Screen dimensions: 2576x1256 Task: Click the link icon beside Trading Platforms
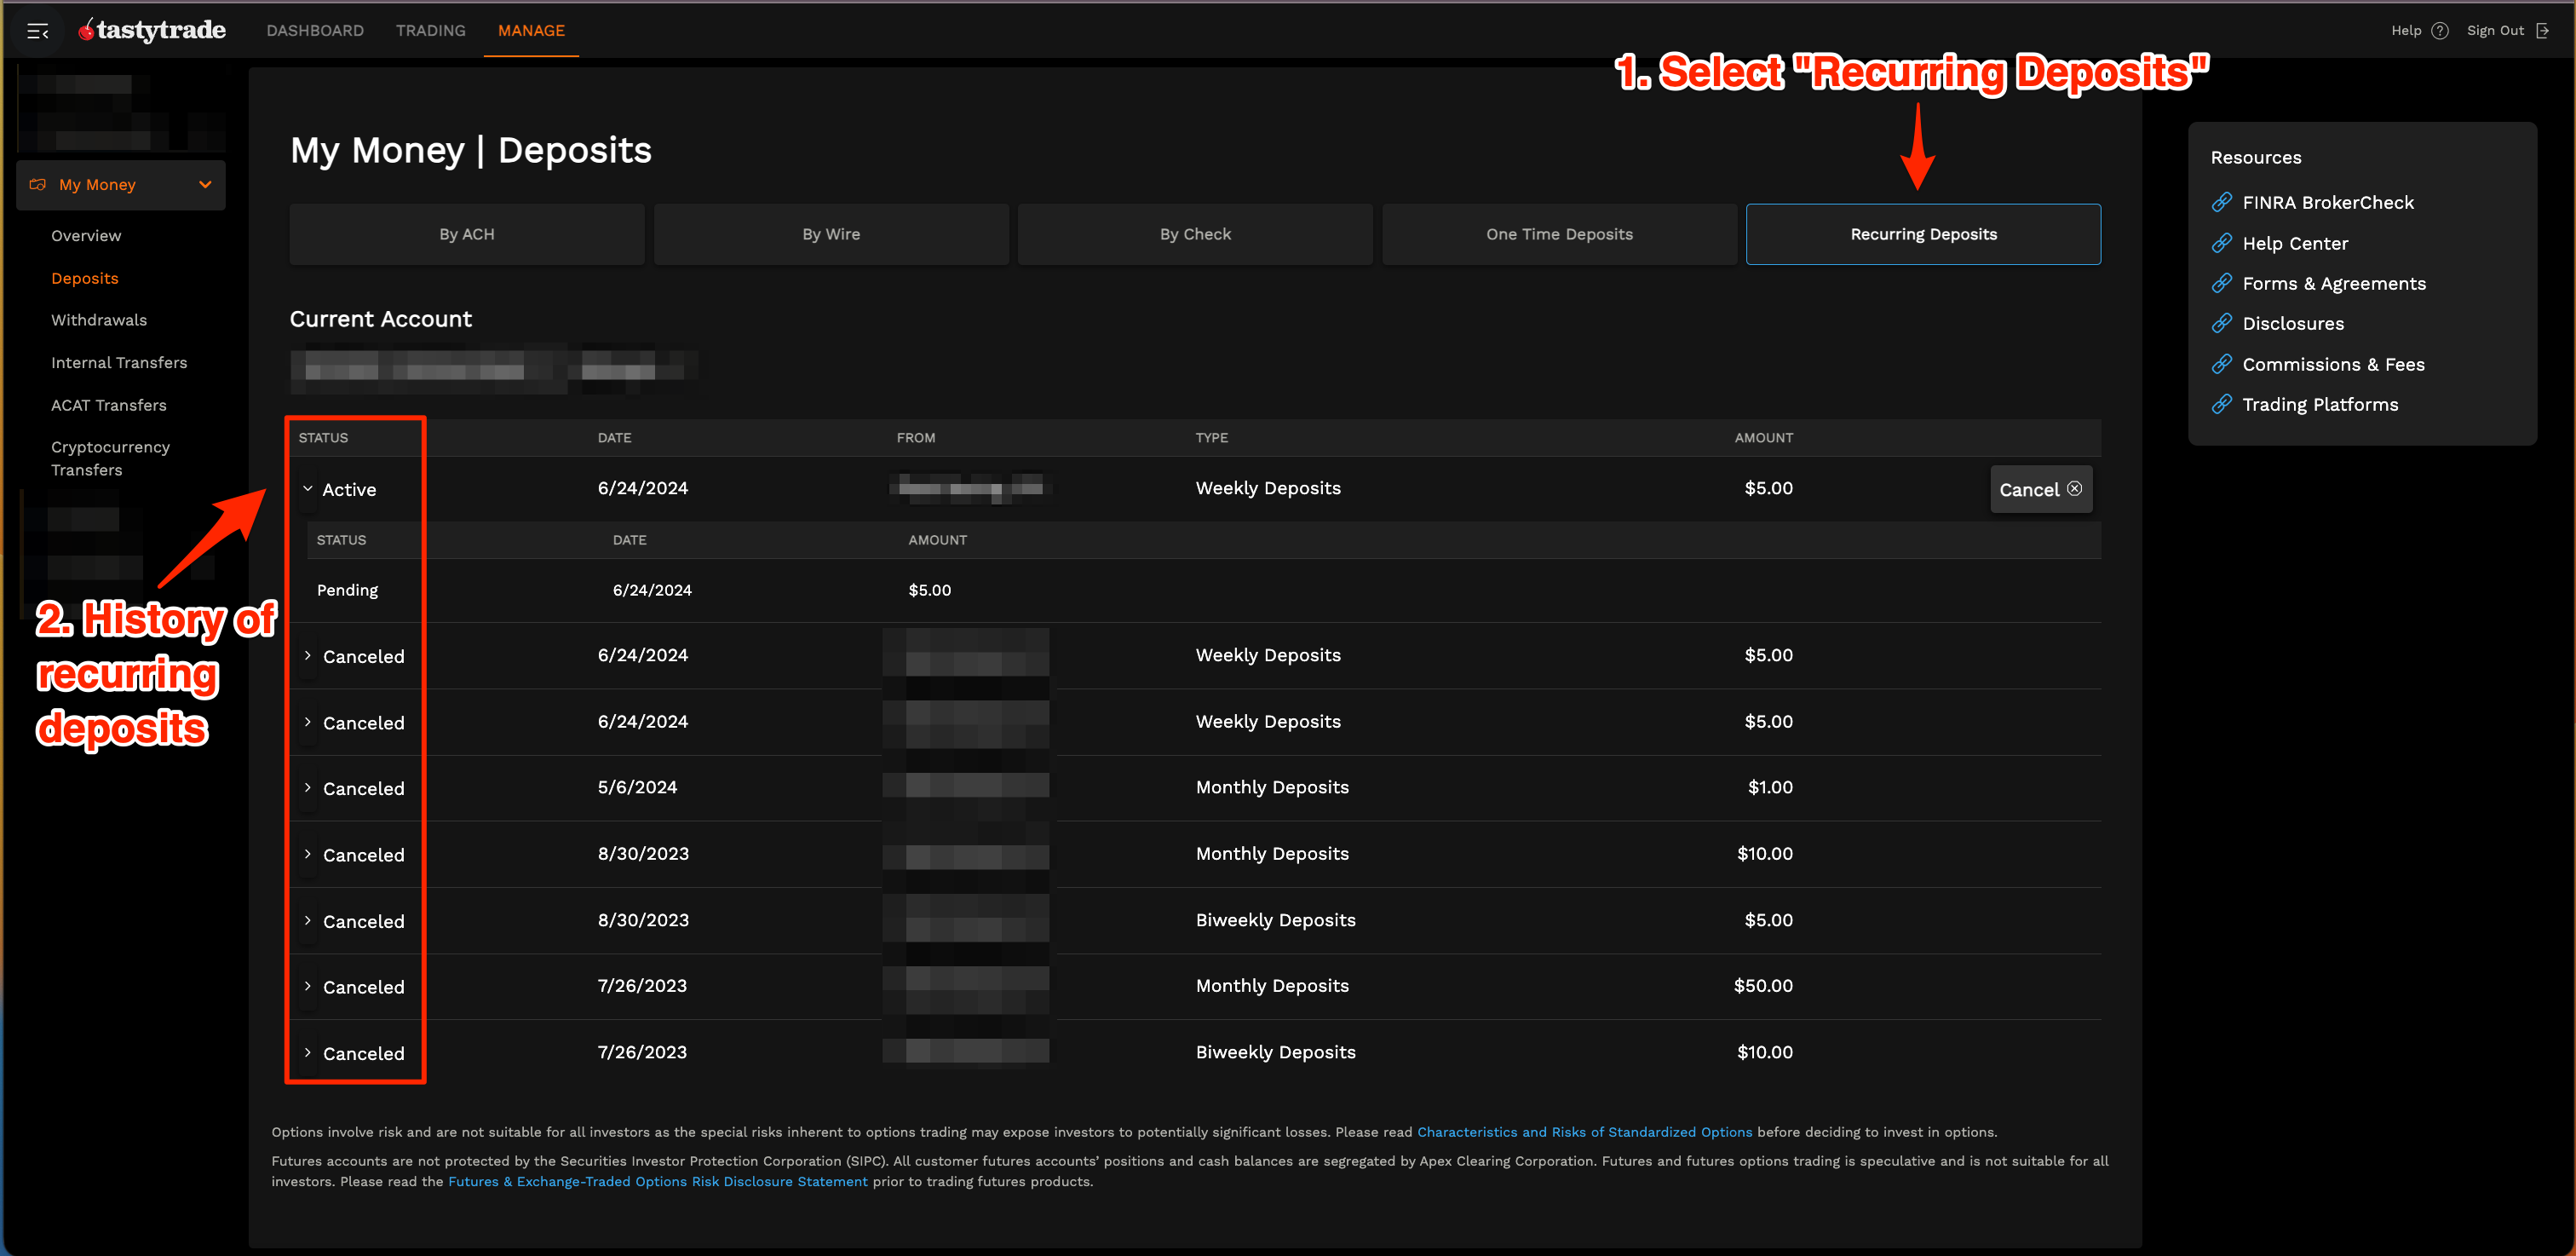coord(2222,404)
